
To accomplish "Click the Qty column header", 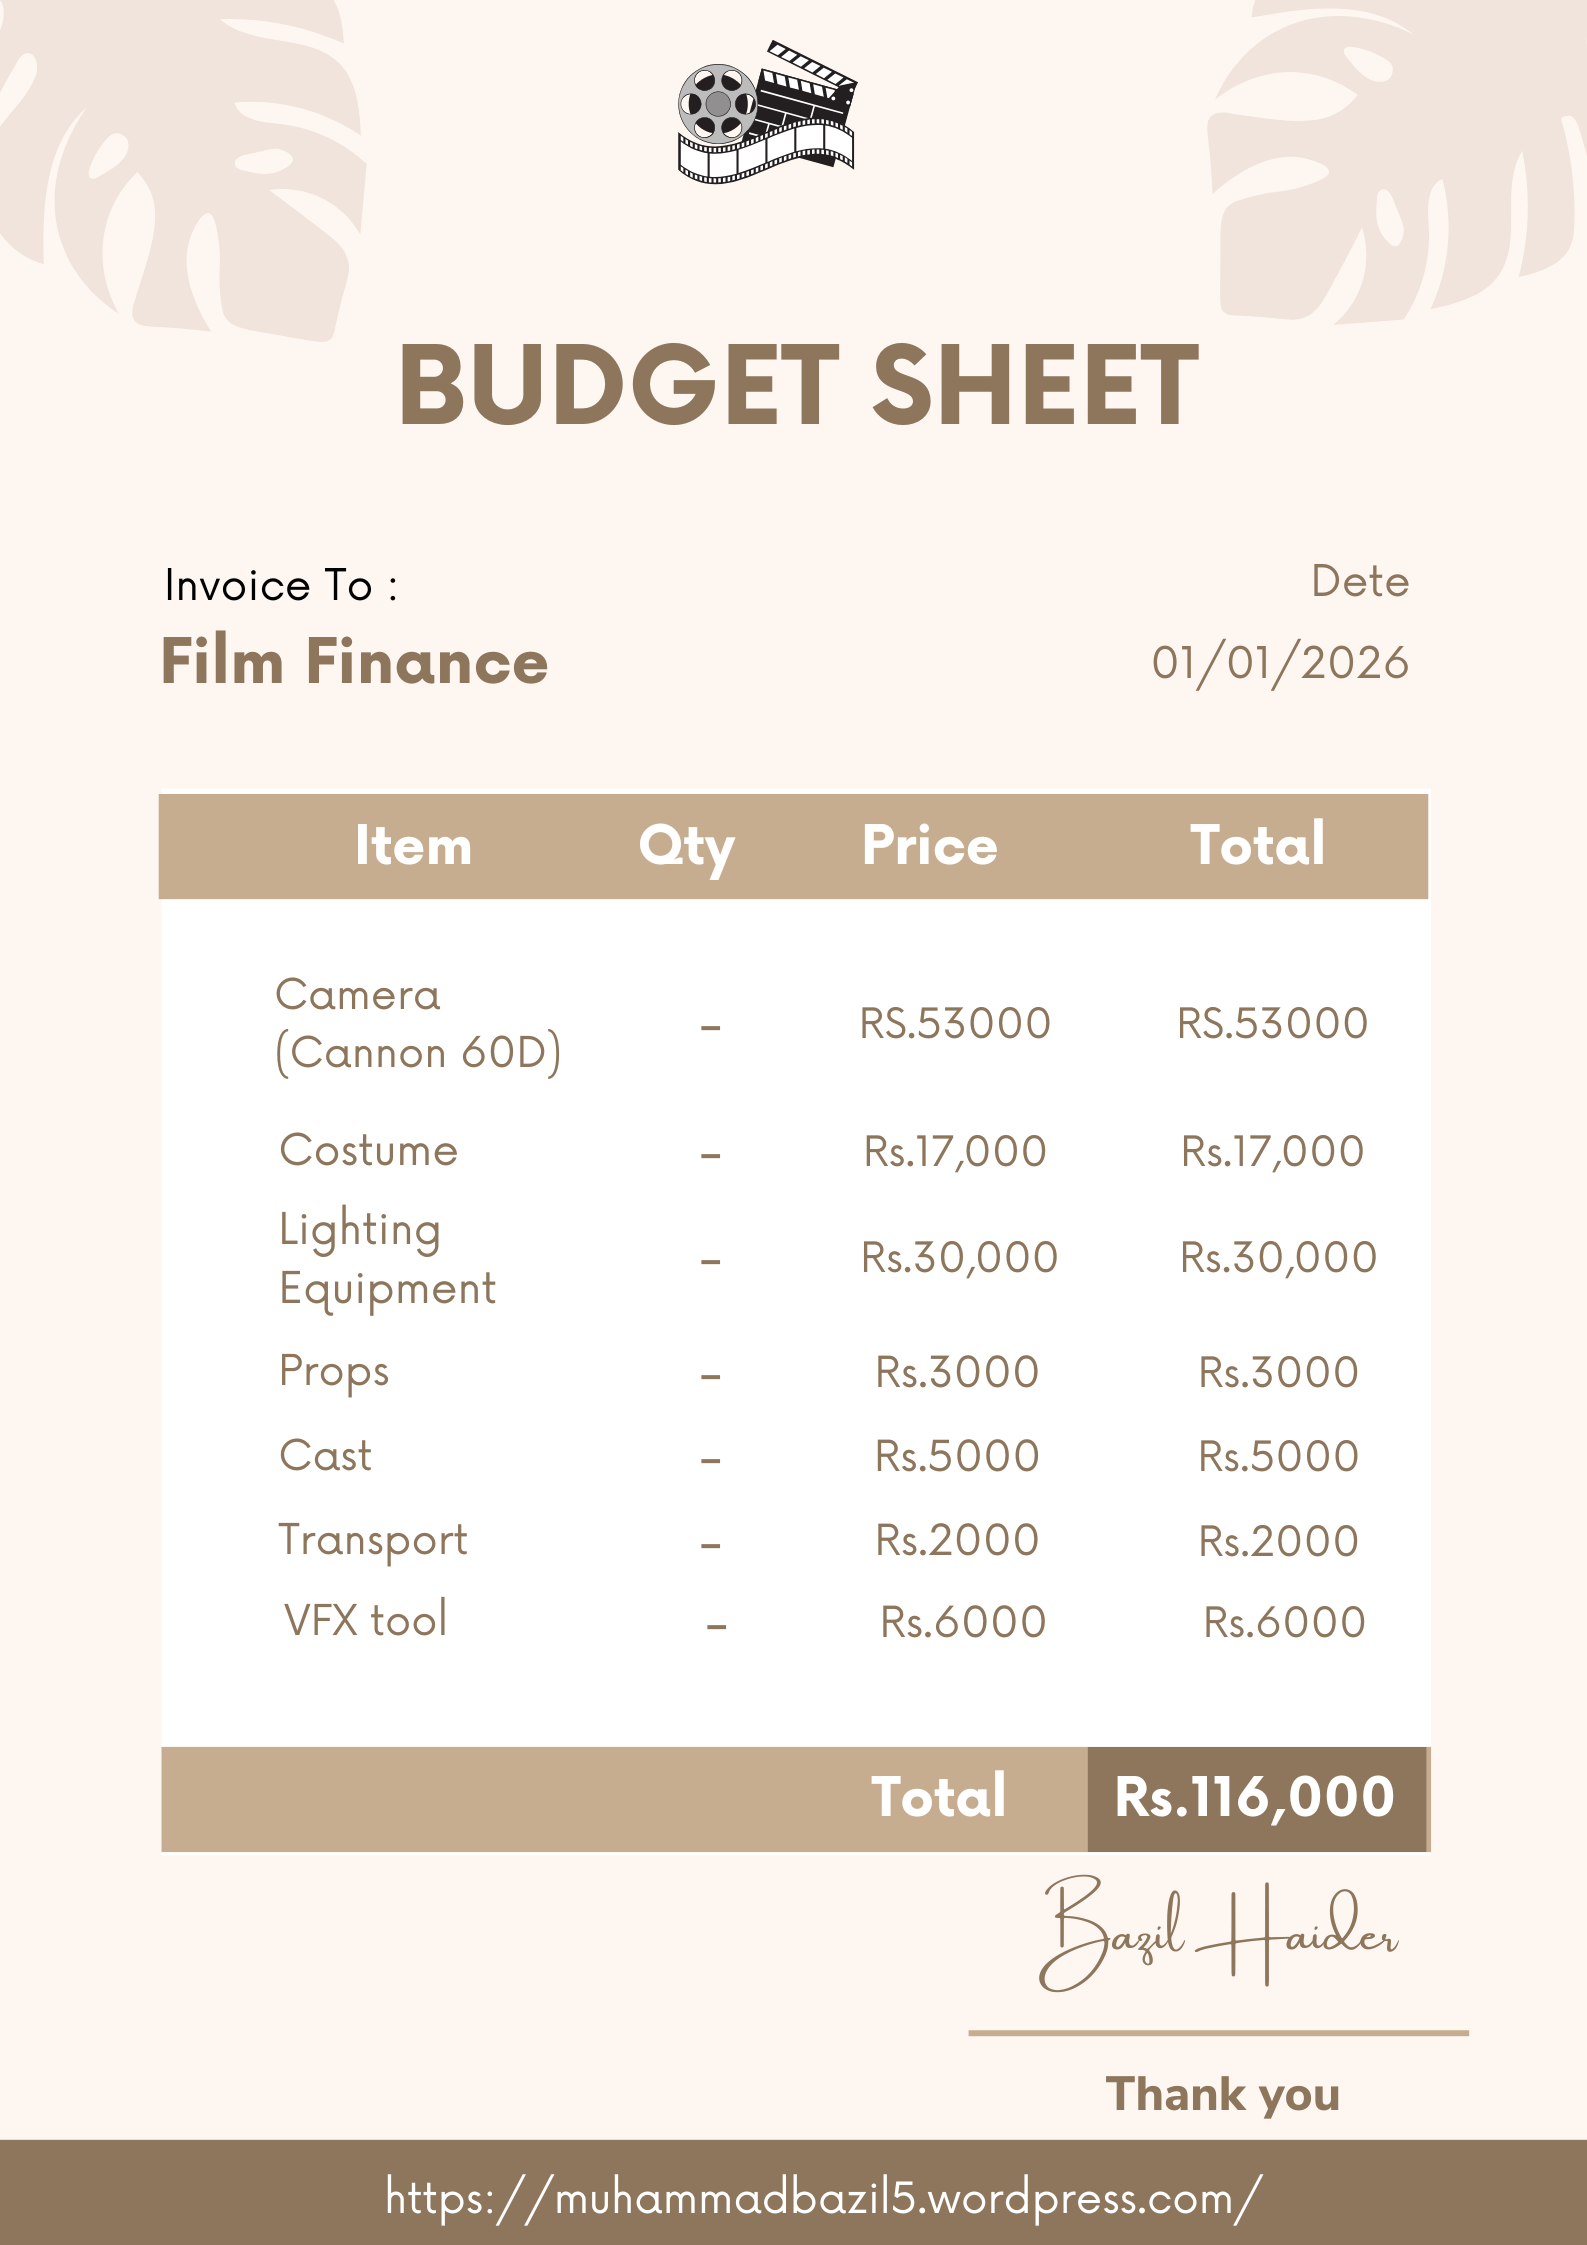I will click(687, 847).
